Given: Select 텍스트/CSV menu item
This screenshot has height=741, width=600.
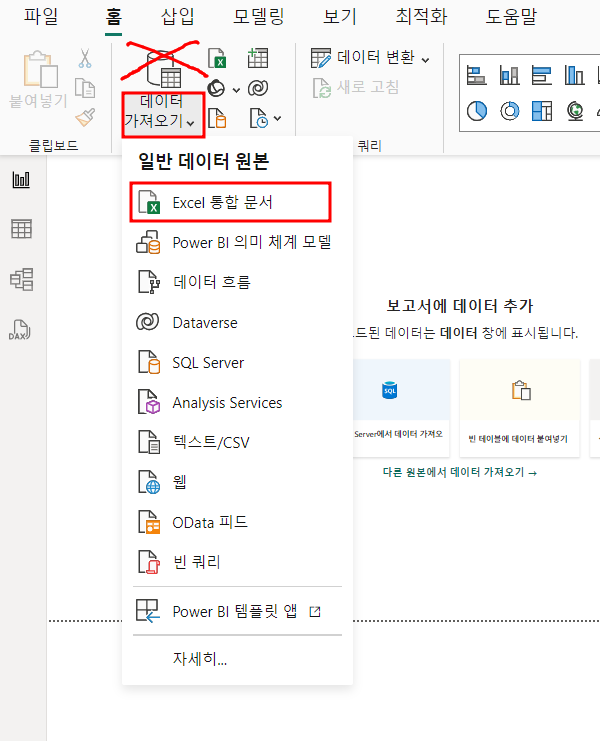Looking at the screenshot, I should click(x=237, y=442).
